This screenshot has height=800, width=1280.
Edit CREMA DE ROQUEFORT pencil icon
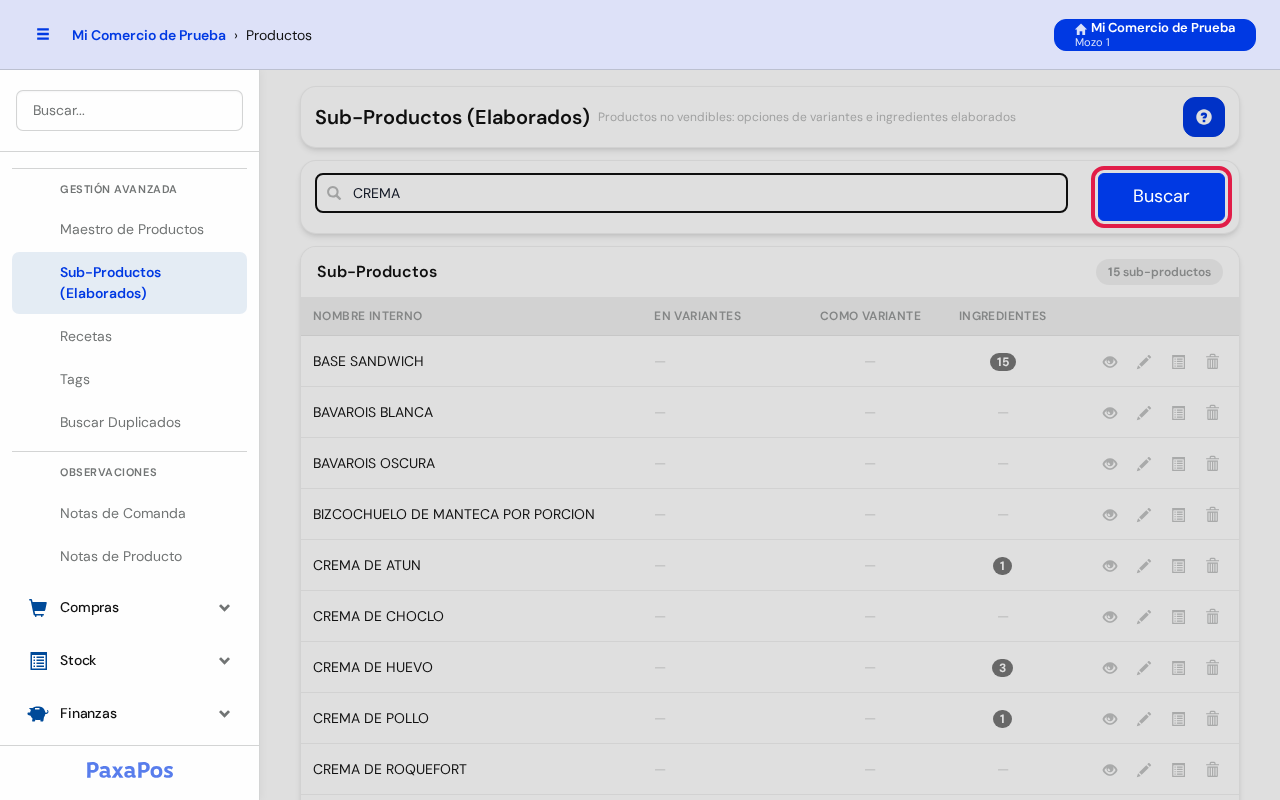point(1144,770)
